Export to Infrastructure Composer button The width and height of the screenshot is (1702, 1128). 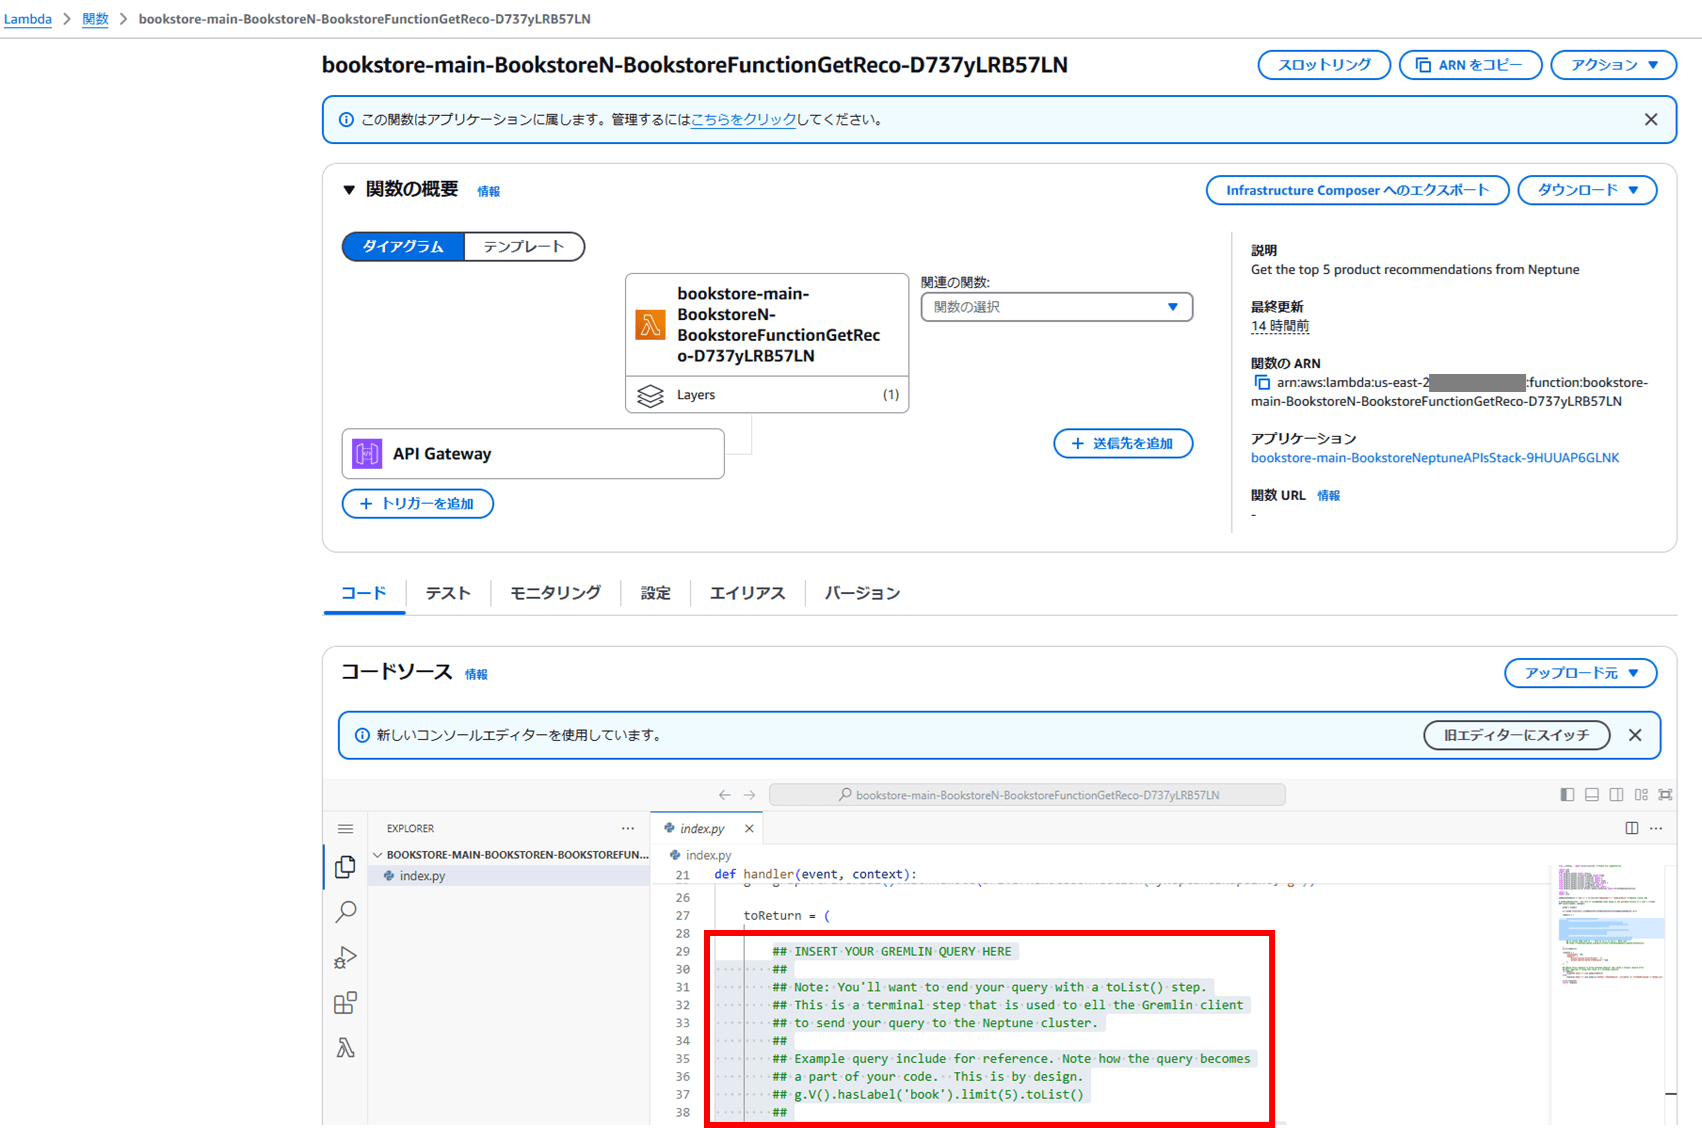(1357, 190)
